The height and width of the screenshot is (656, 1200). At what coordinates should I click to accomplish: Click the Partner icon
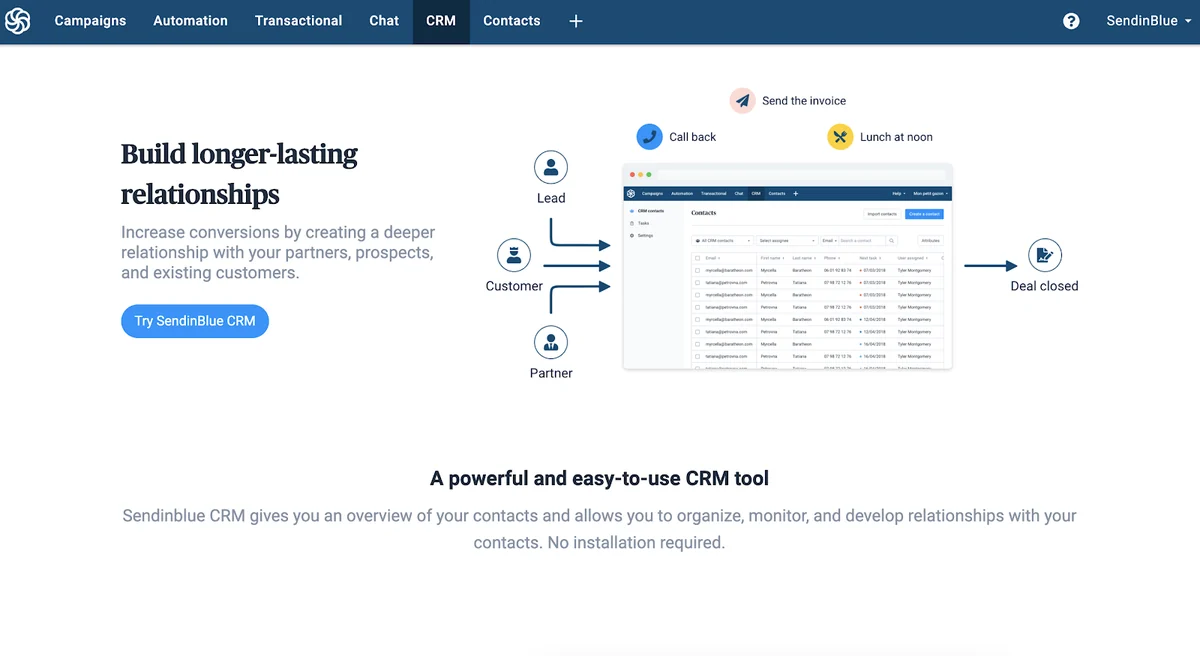[551, 343]
